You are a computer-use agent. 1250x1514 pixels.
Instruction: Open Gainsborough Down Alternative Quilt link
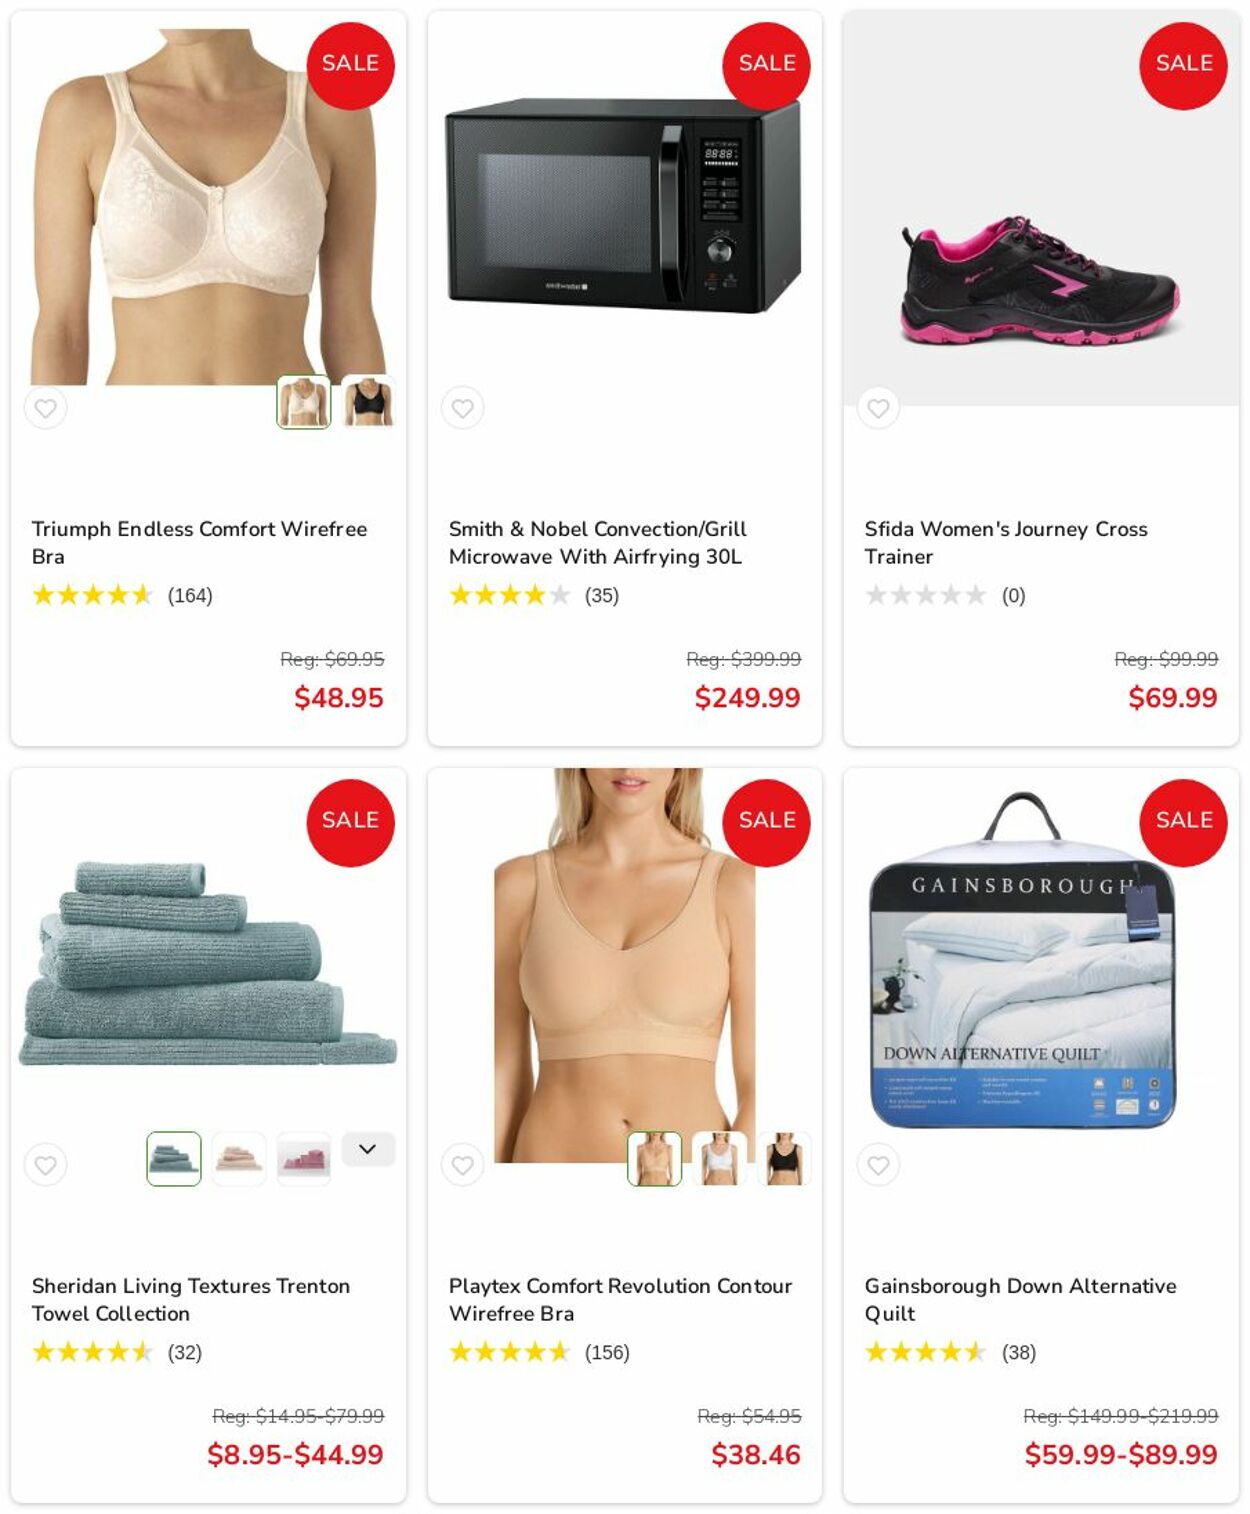point(1020,1300)
